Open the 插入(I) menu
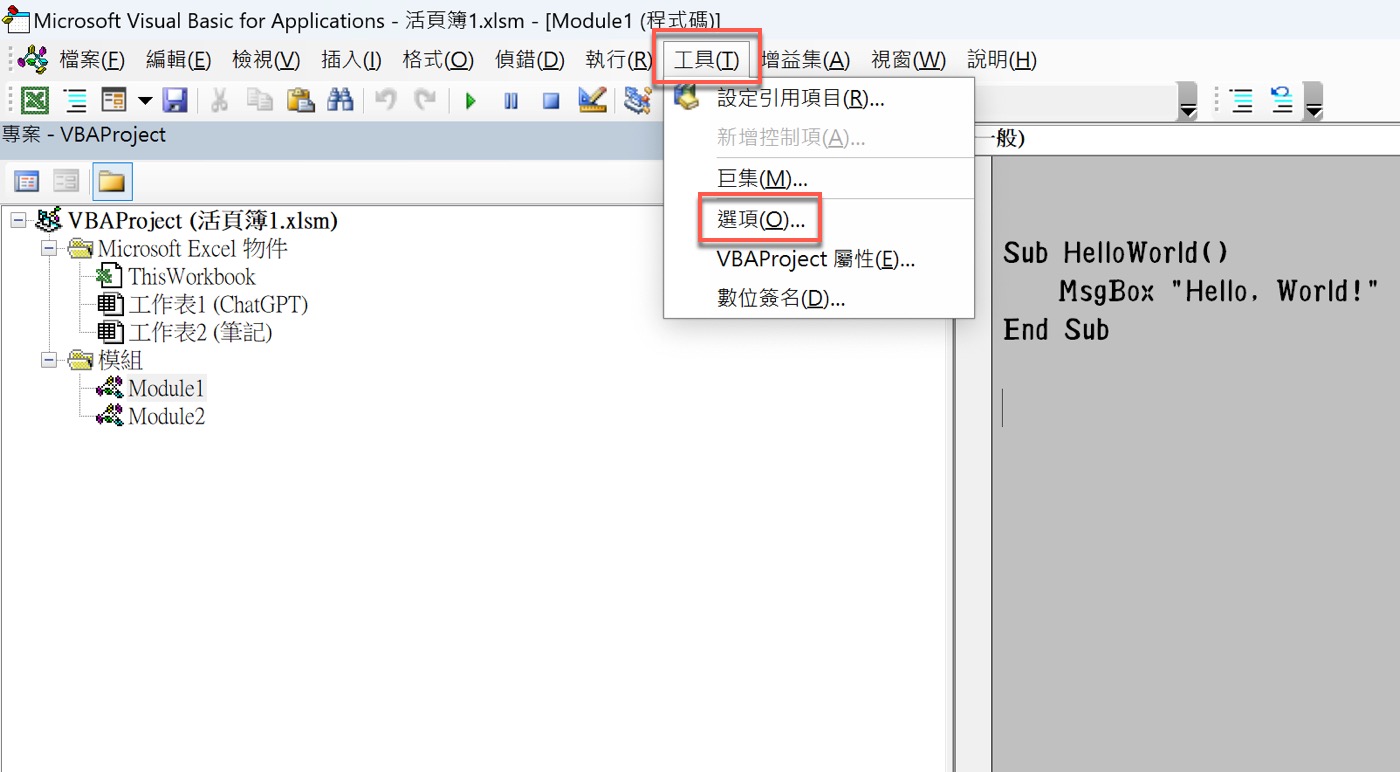Viewport: 1400px width, 772px height. 351,60
